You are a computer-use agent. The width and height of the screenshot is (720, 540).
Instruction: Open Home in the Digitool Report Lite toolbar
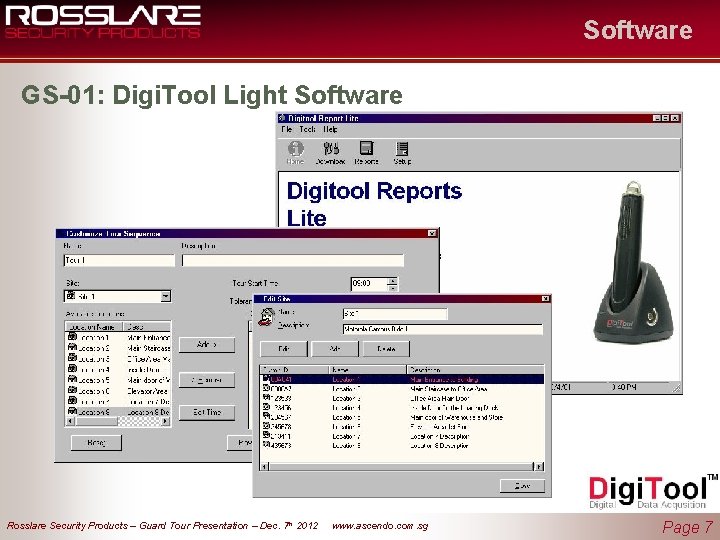coord(295,153)
